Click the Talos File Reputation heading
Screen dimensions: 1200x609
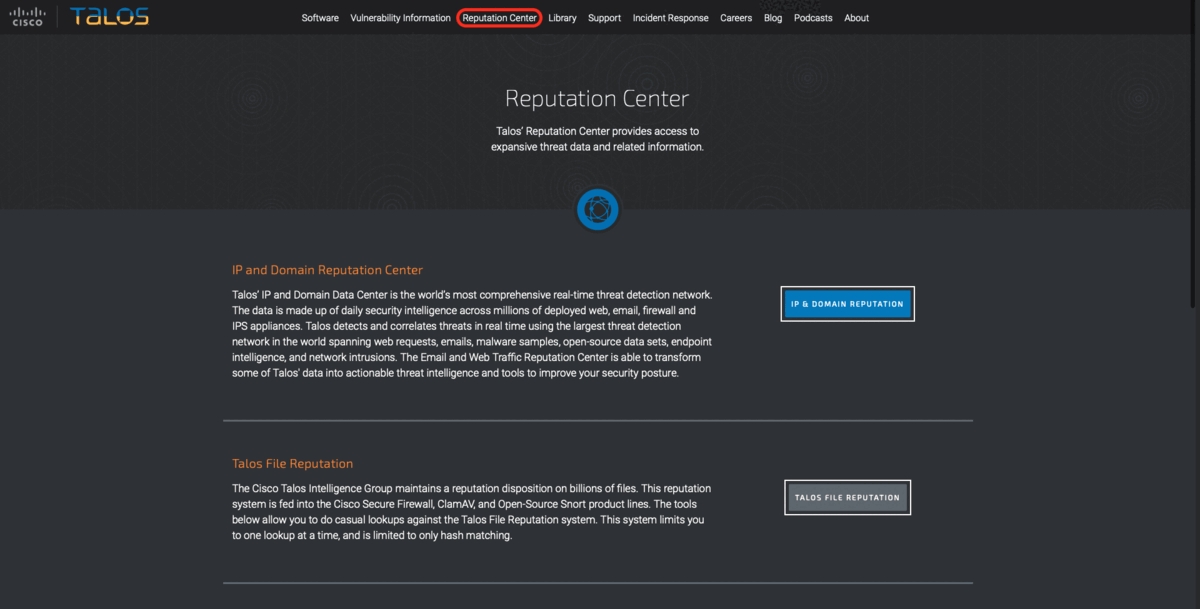[292, 464]
